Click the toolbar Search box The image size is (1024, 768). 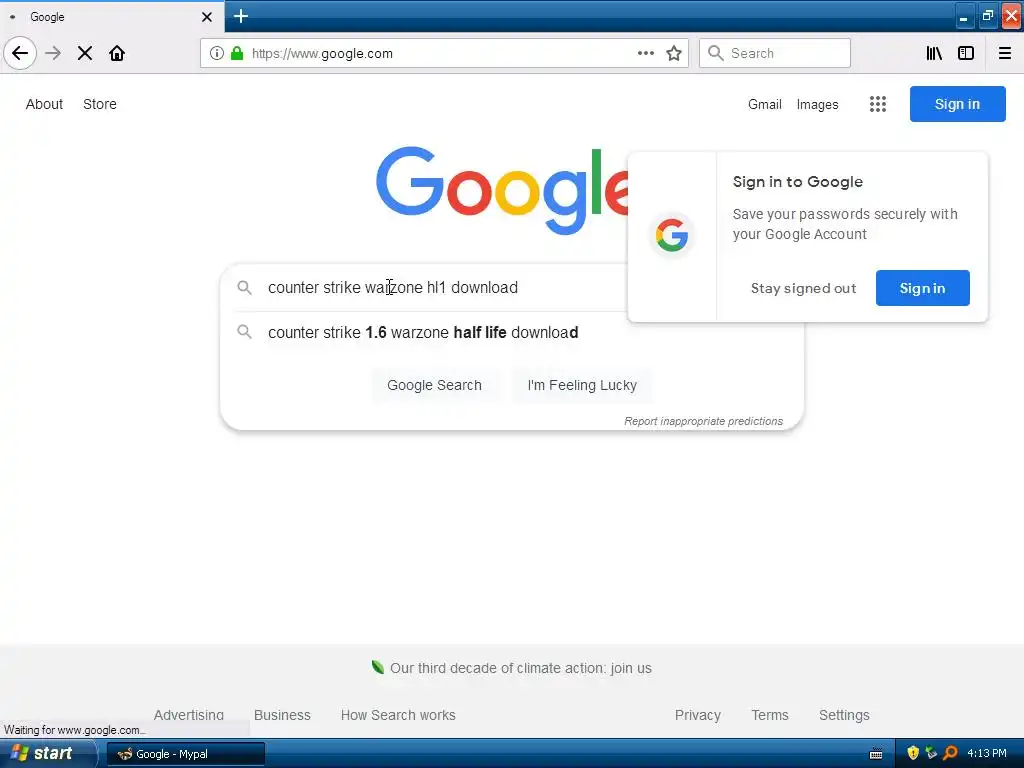[x=775, y=53]
